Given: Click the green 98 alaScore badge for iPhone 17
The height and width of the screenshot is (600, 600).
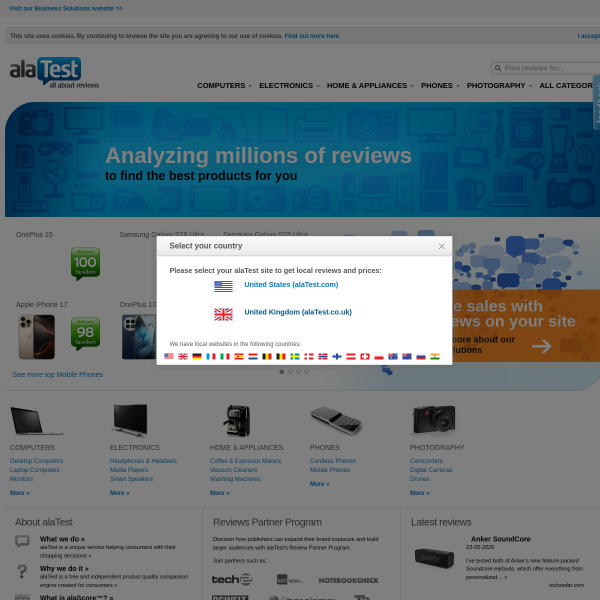Looking at the screenshot, I should coord(85,333).
